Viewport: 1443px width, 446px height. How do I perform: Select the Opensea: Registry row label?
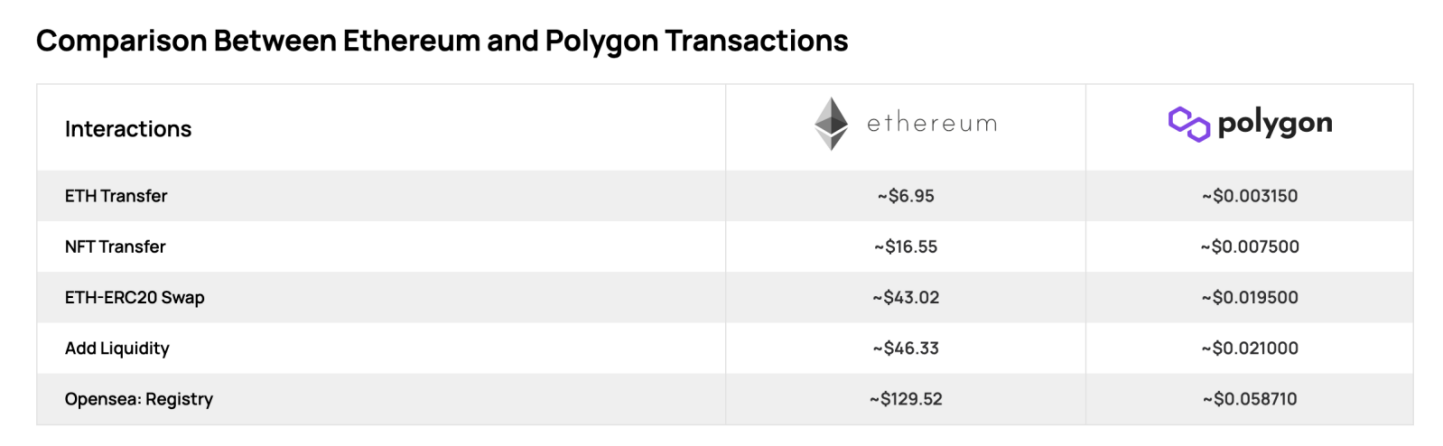tap(139, 400)
